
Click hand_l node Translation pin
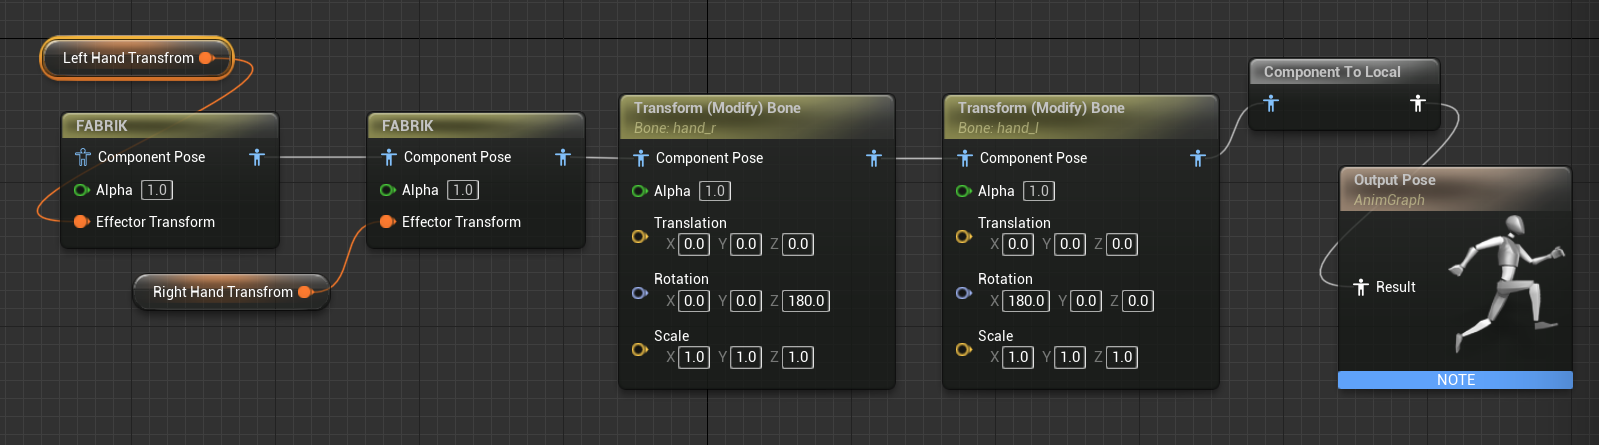tap(963, 237)
